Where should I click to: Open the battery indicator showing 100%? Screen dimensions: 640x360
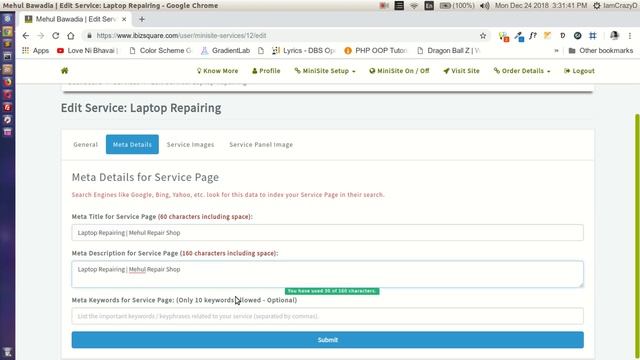(x=457, y=6)
